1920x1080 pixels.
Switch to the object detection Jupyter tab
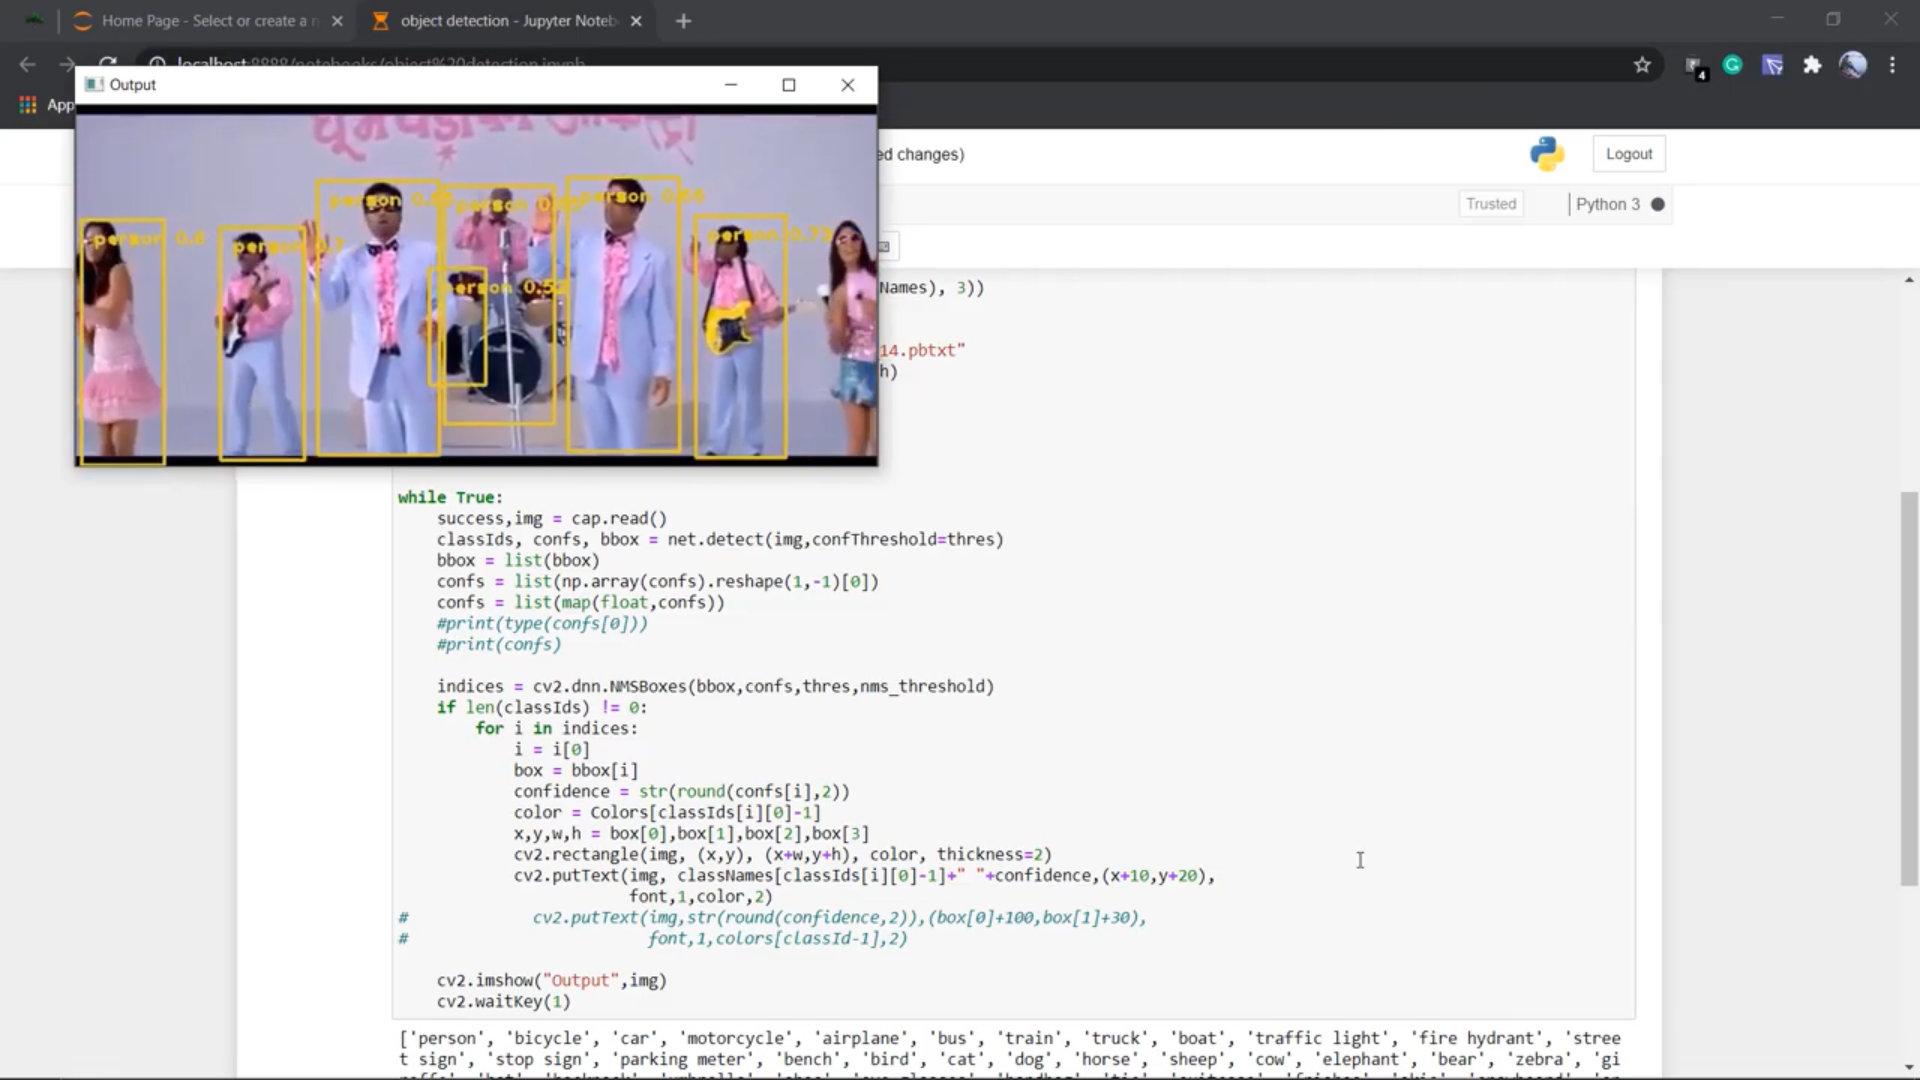tap(507, 21)
